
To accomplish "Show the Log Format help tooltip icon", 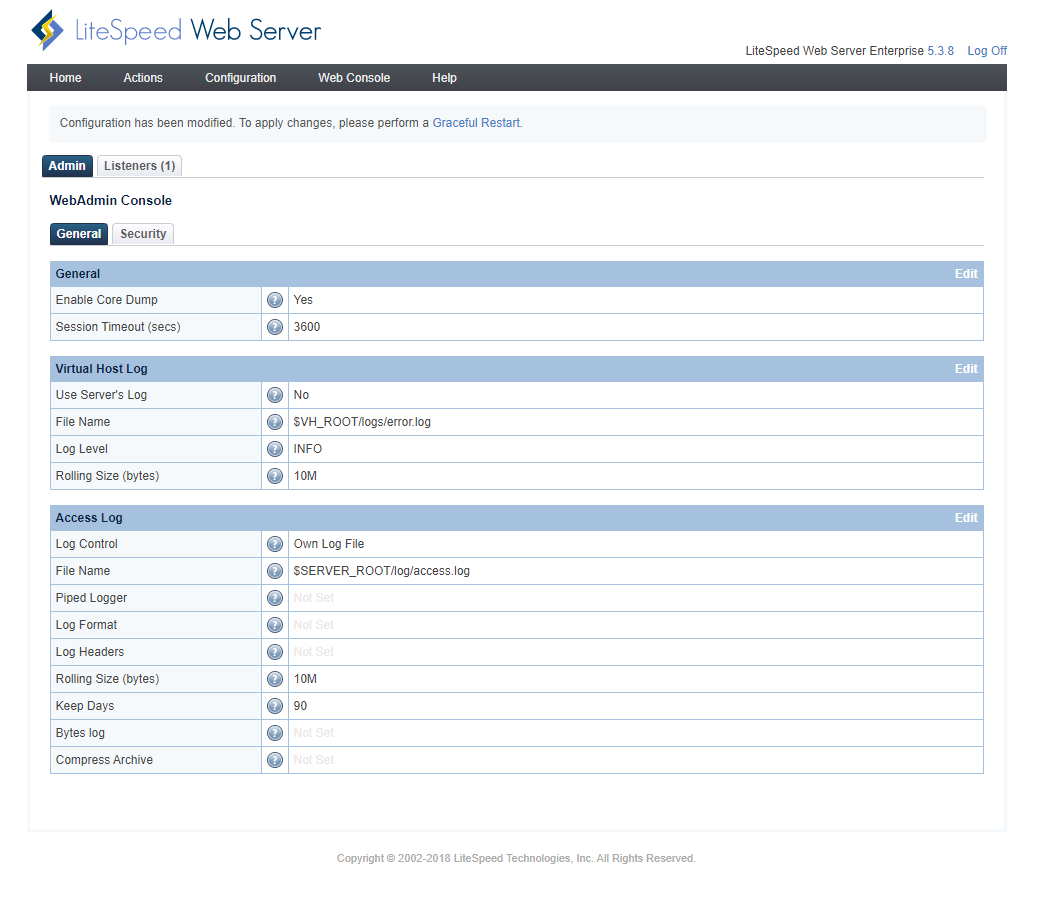I will click(x=275, y=626).
